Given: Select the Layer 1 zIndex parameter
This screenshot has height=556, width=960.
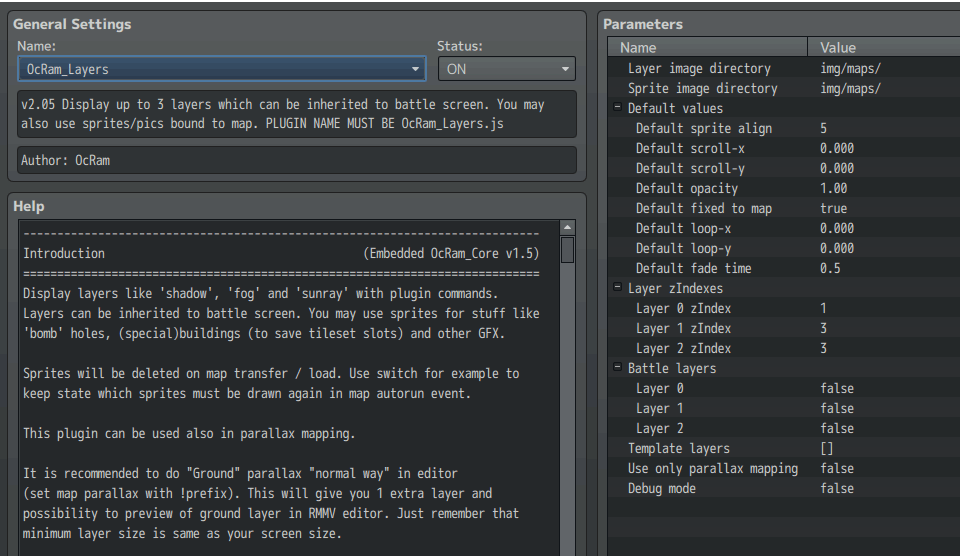Looking at the screenshot, I should coord(784,329).
